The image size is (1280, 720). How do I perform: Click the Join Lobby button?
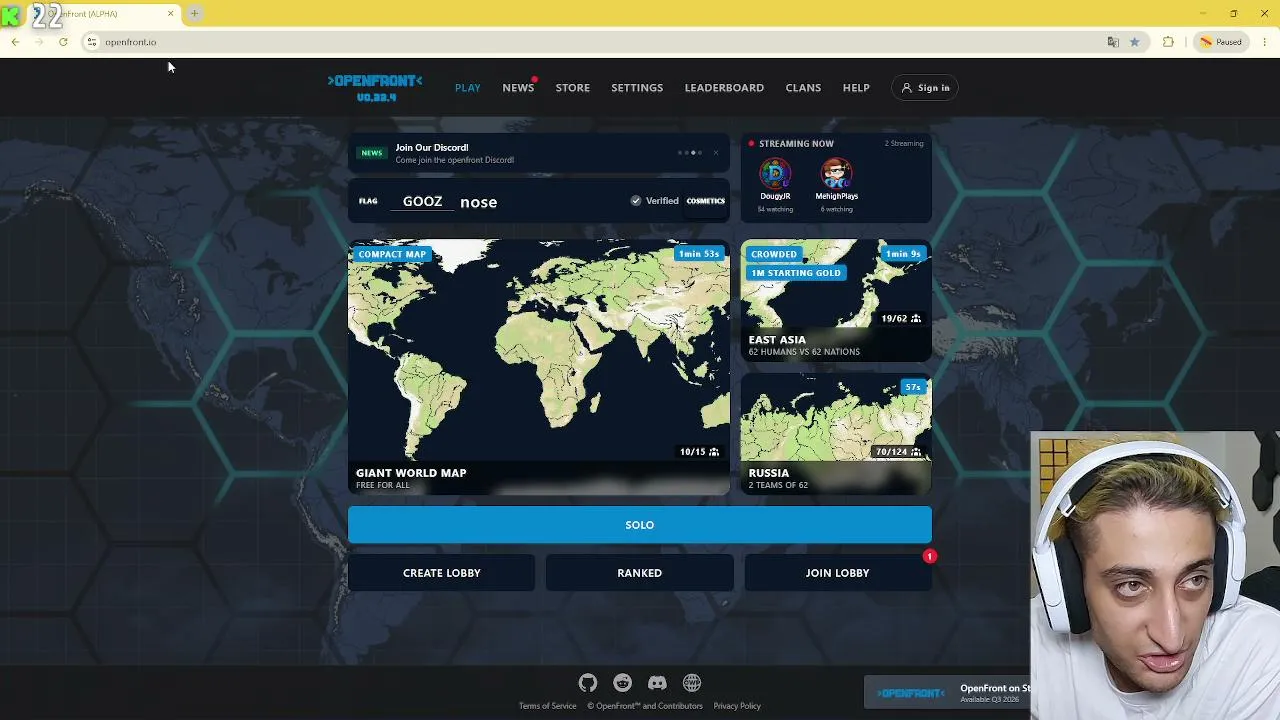[x=838, y=573]
